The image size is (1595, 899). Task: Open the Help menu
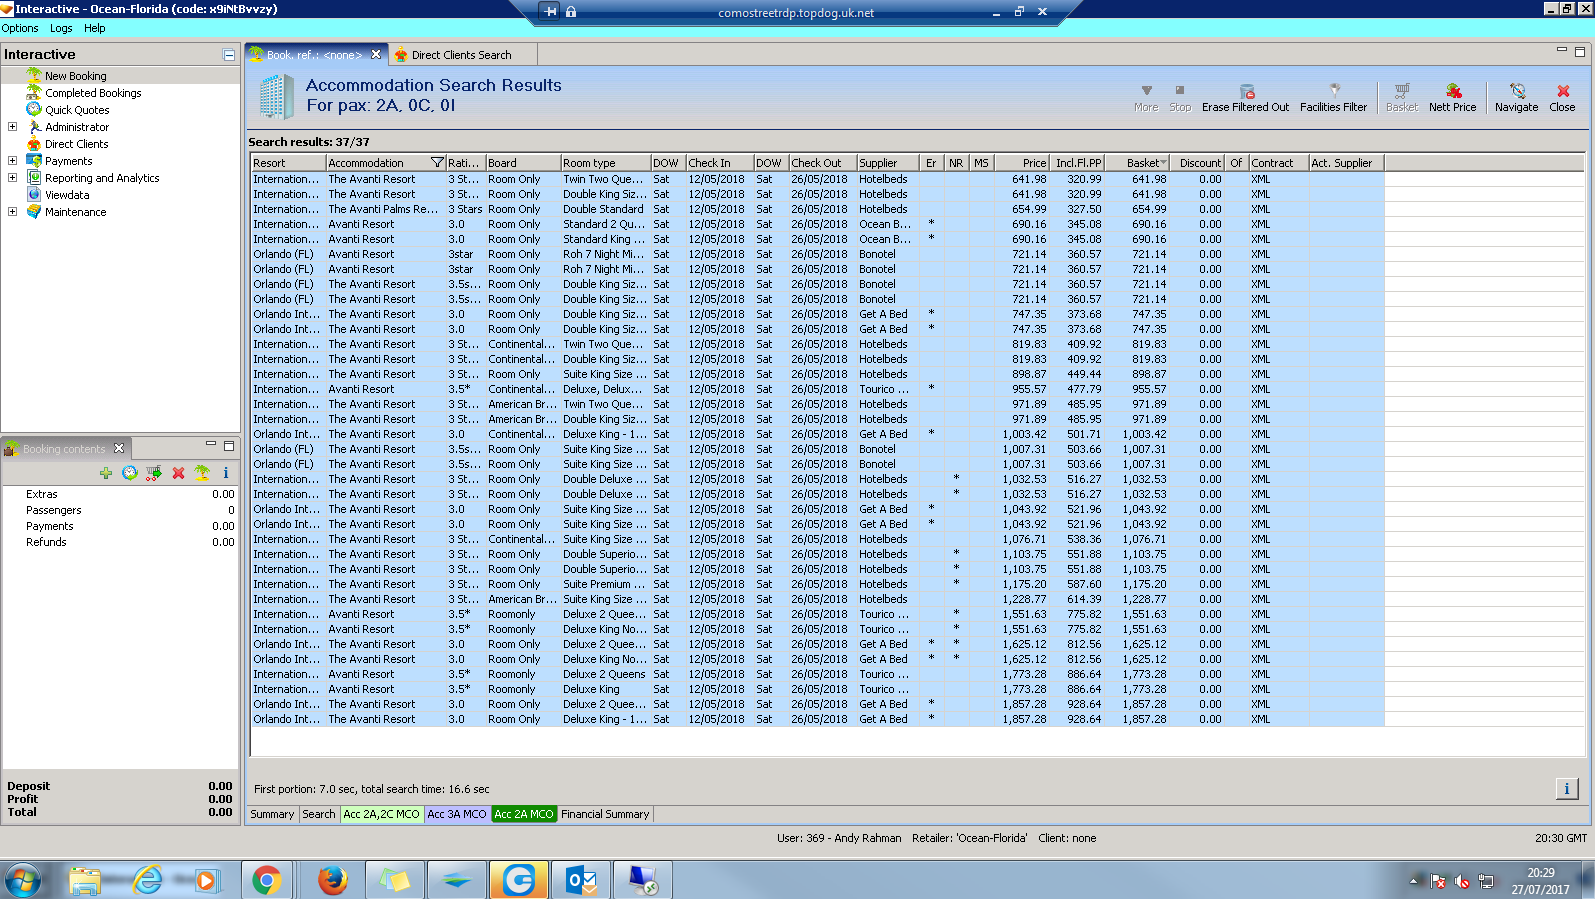(95, 28)
